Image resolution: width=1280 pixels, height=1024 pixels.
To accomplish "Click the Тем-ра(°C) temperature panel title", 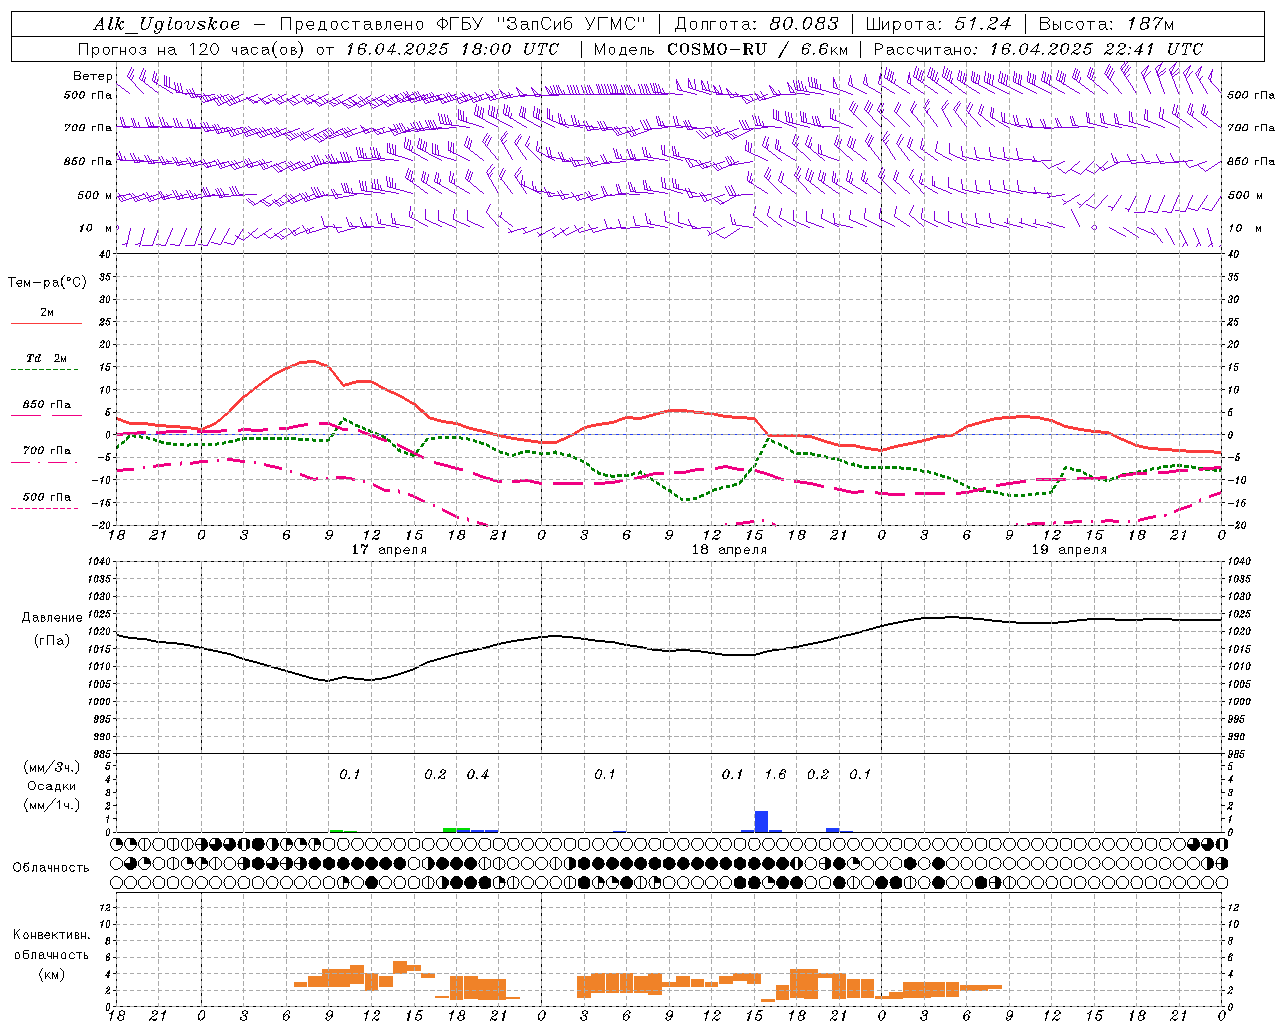I will [47, 283].
